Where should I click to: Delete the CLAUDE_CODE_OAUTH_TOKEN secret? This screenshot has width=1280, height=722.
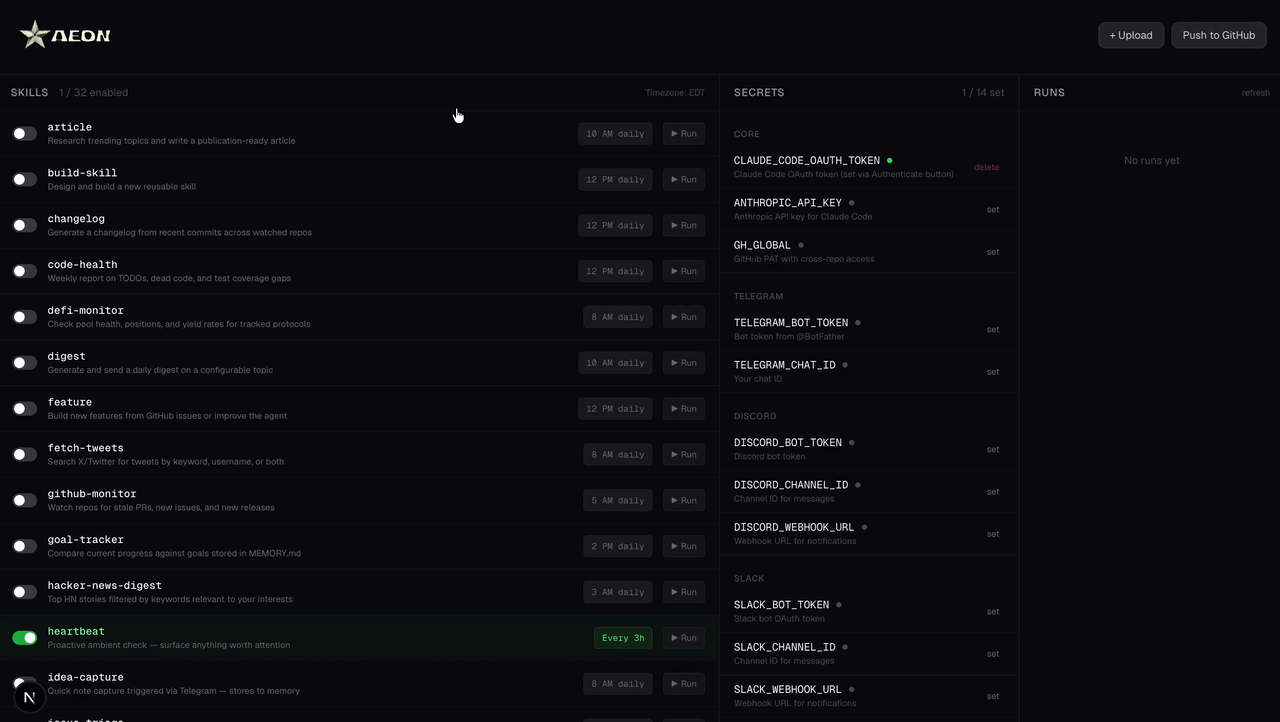[986, 167]
